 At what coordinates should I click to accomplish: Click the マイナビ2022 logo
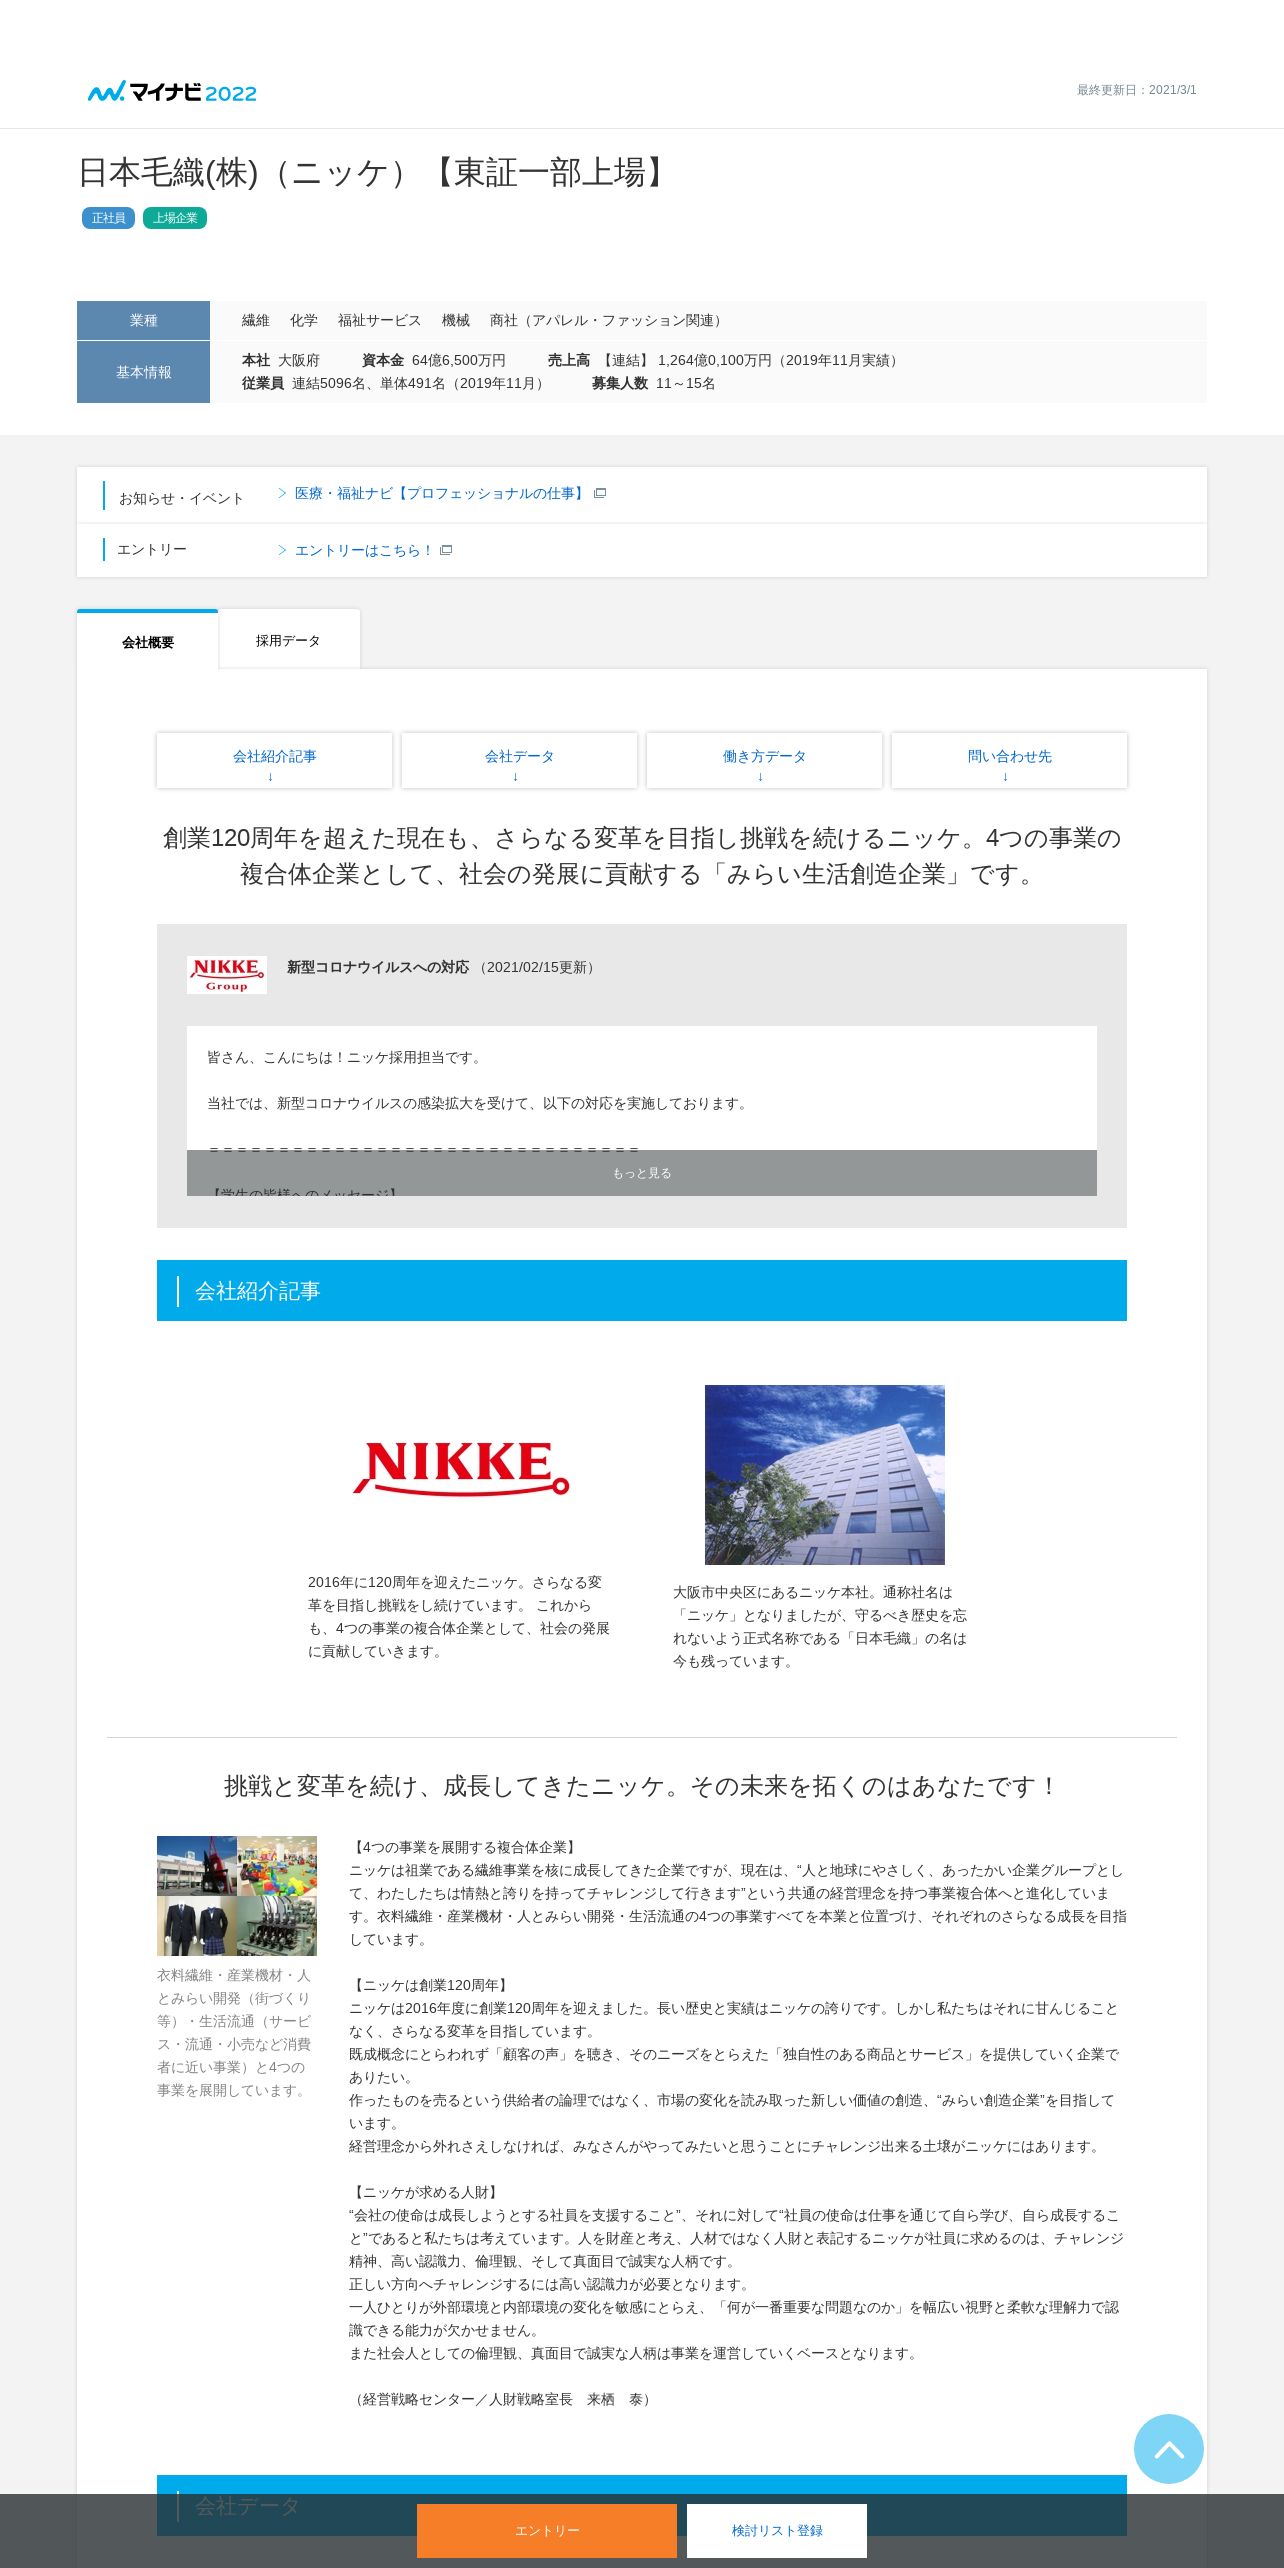click(172, 92)
